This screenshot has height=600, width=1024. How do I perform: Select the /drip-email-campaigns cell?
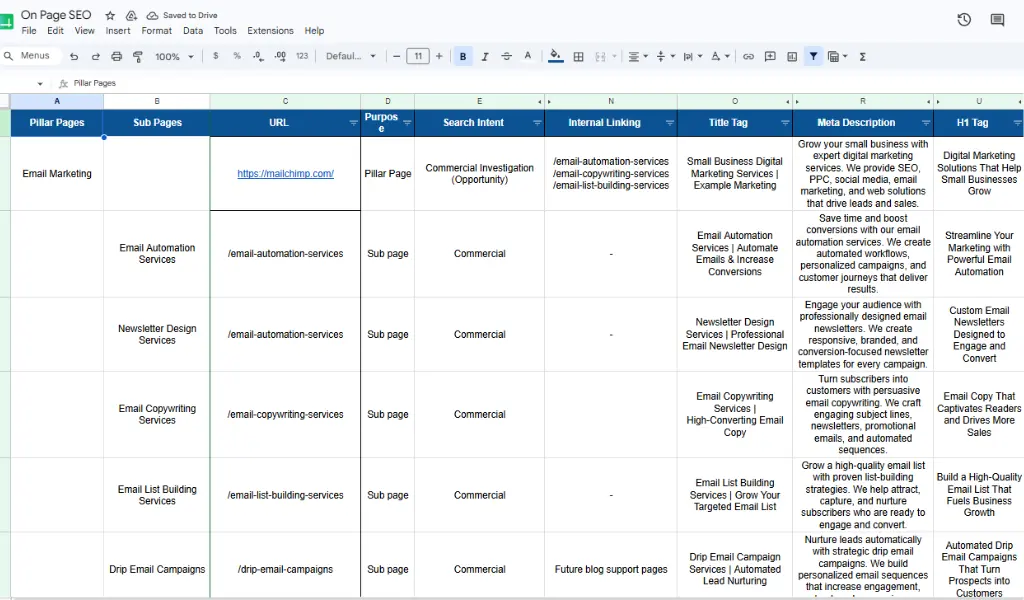[x=285, y=569]
